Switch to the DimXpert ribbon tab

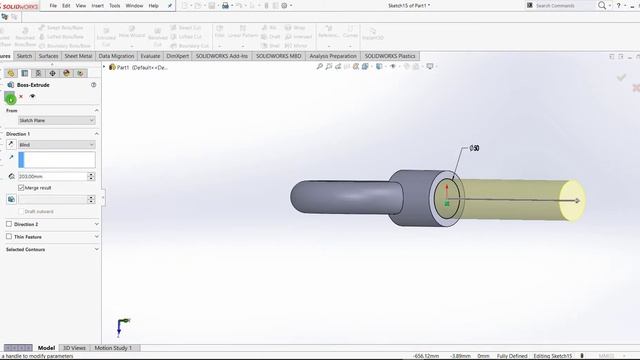pyautogui.click(x=178, y=56)
